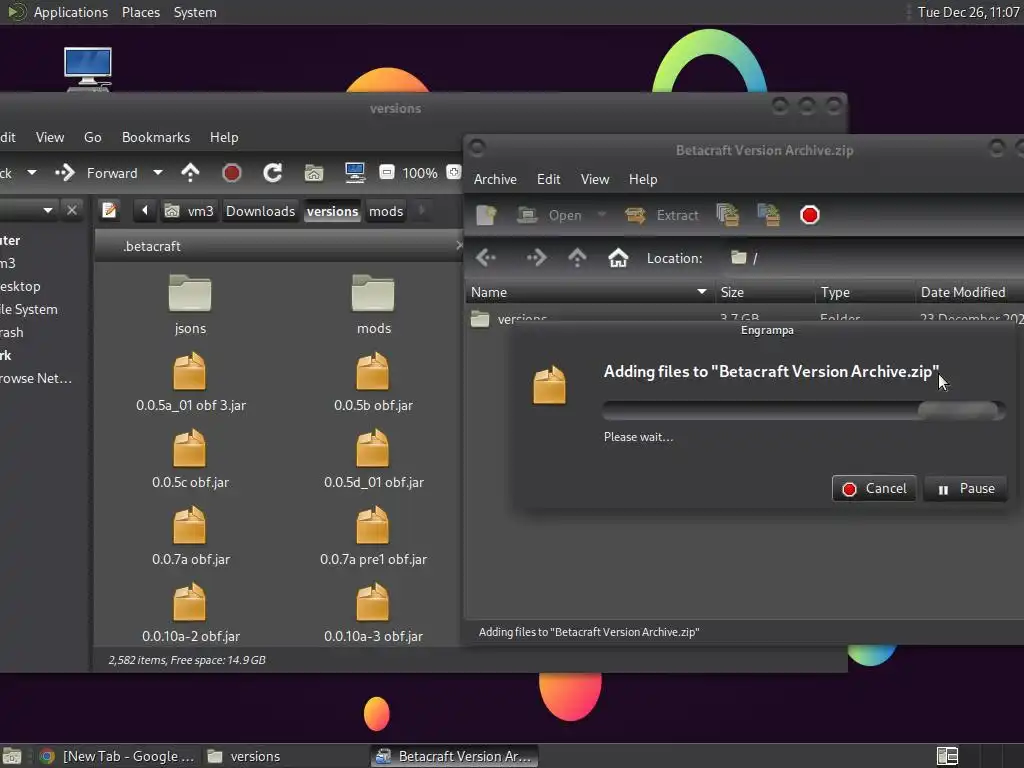Open Engrampa's Open recent dropdown arrow
The width and height of the screenshot is (1024, 768).
coord(601,215)
